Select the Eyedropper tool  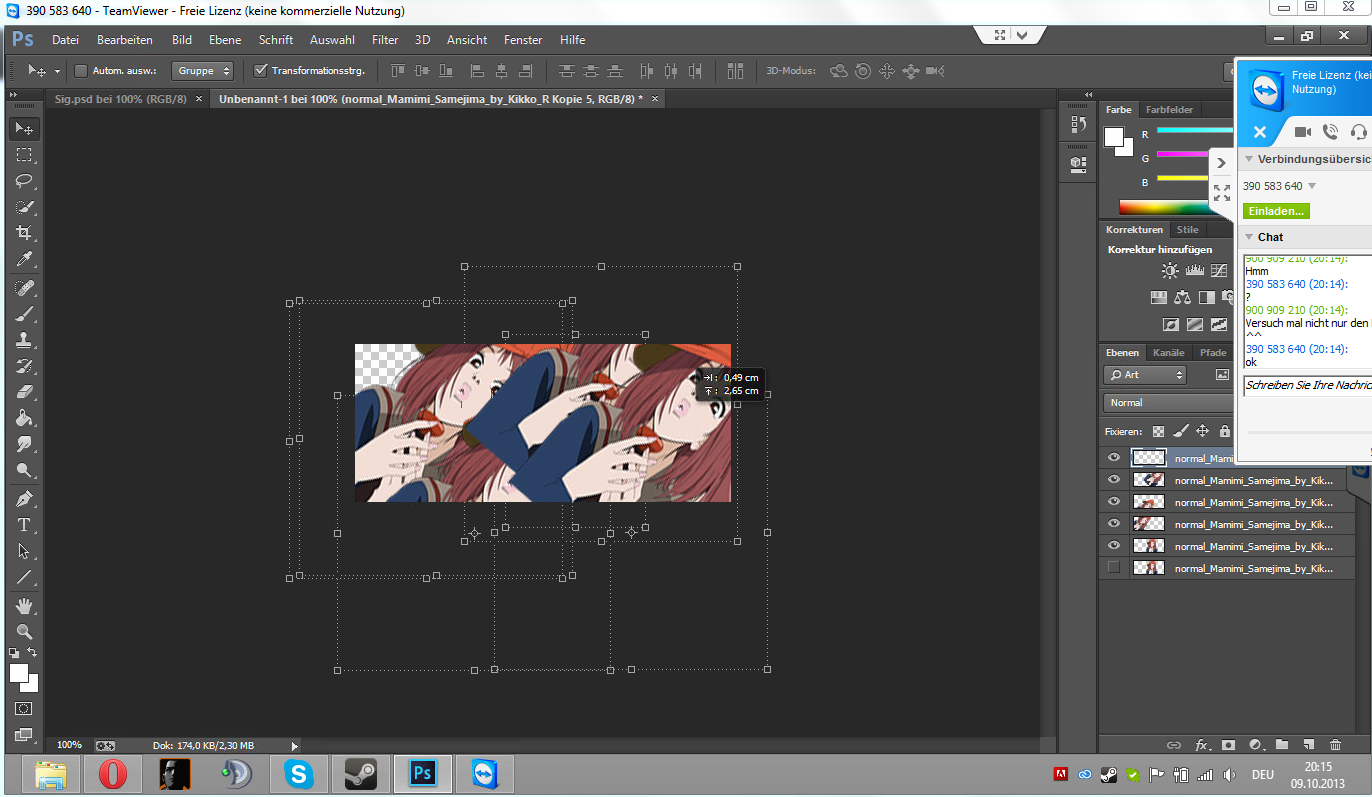tap(24, 260)
